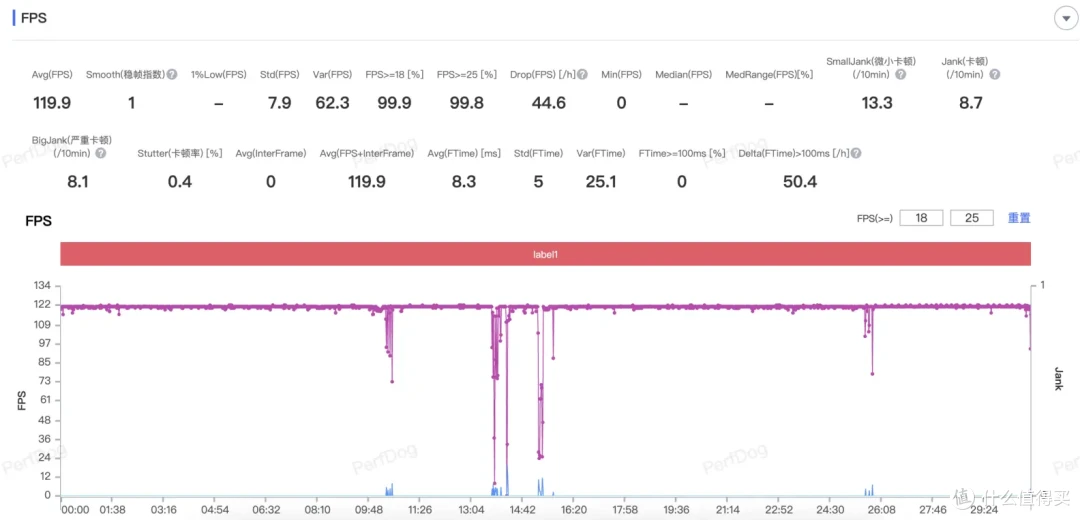Open help icon next to Jank(卡顿) (/10min)
Viewport: 1080px width, 520px height.
click(995, 74)
